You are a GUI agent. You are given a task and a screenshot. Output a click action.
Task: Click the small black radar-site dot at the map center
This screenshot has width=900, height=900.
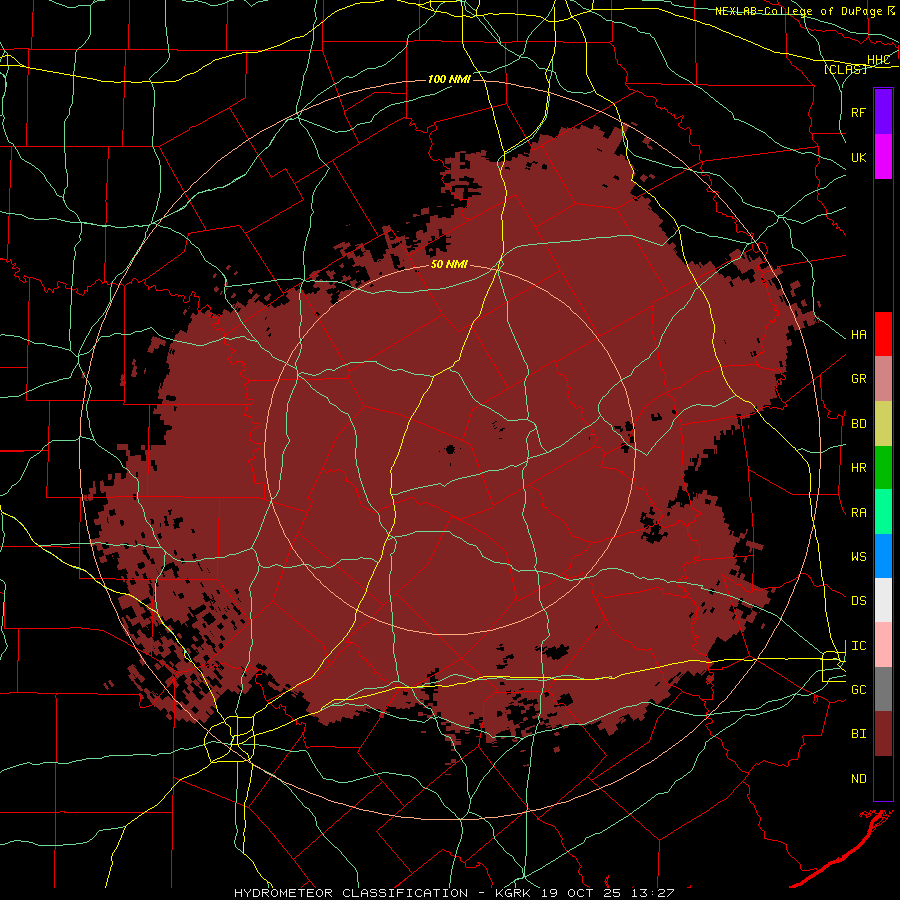point(451,449)
